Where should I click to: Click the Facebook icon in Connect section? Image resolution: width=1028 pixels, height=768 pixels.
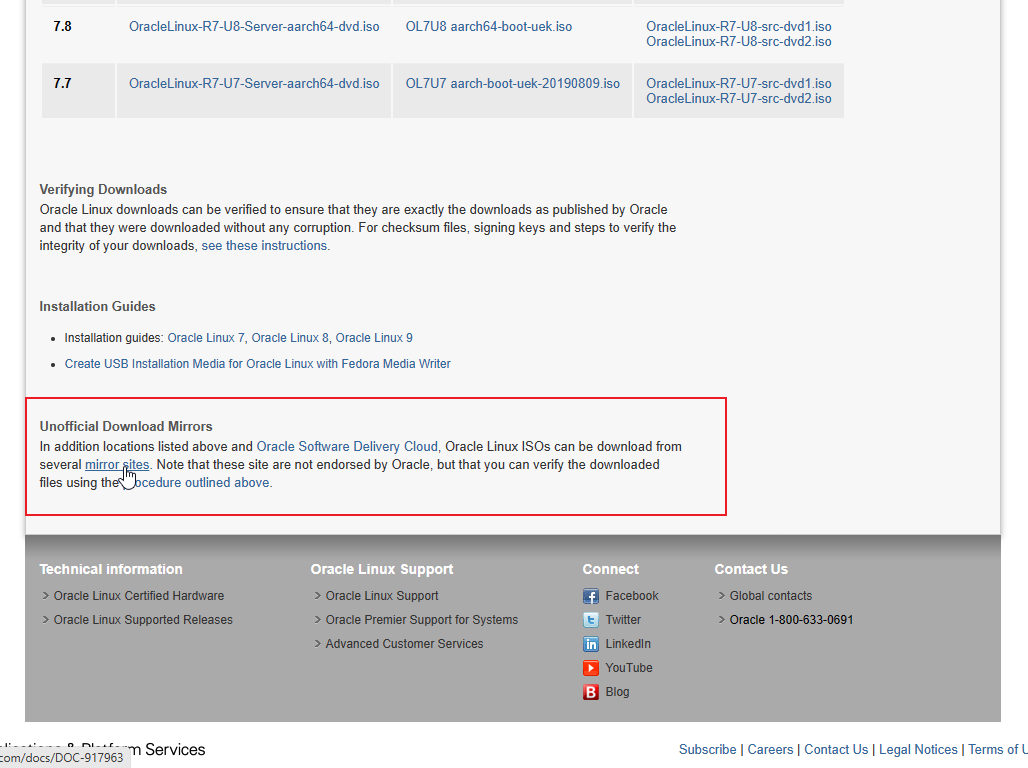click(591, 596)
